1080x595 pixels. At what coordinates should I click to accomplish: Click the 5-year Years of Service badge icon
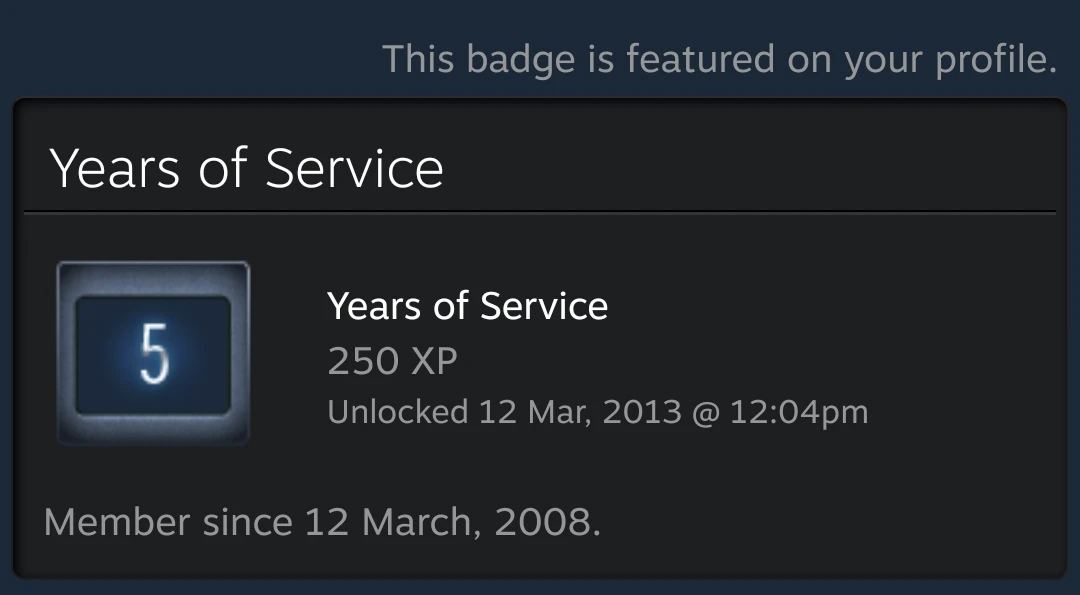(153, 352)
